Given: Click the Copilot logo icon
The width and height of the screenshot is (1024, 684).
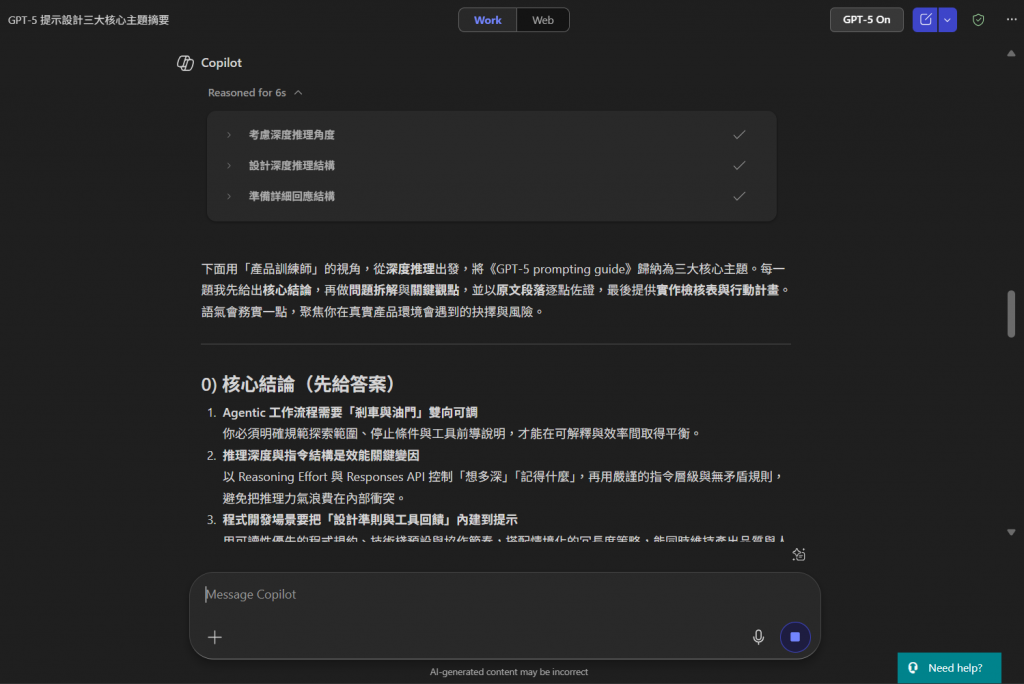Looking at the screenshot, I should [x=185, y=63].
